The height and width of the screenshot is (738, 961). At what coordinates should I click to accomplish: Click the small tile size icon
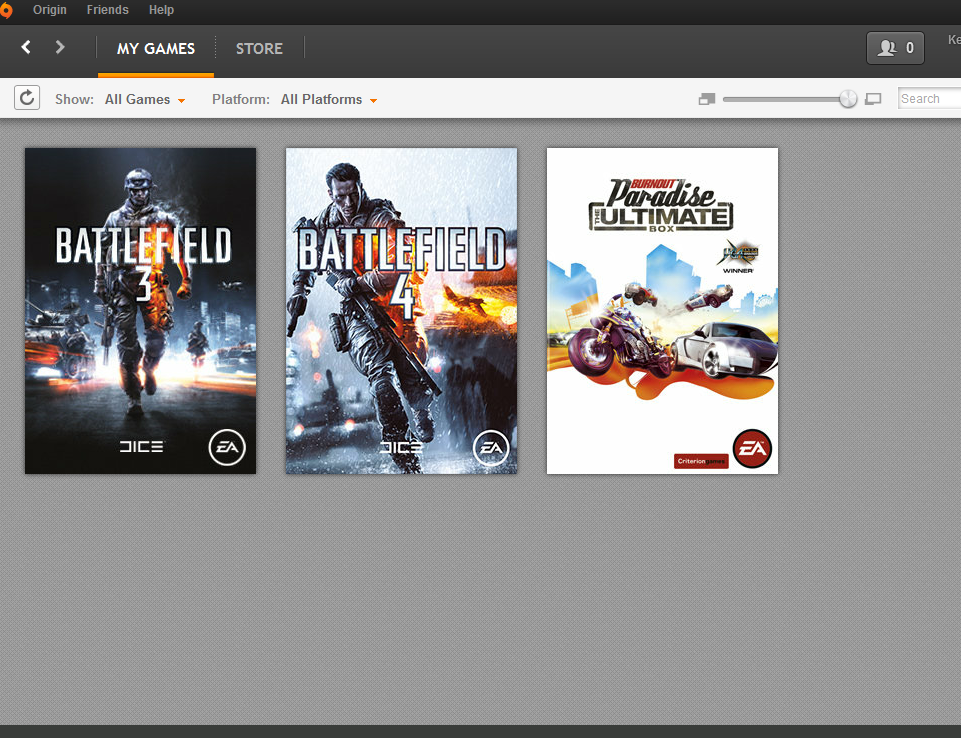point(707,99)
